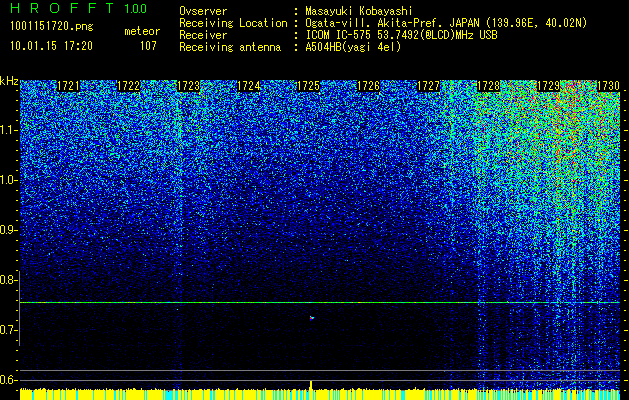Click the 'Receiving antenna' field label
Screen dimensions: 629x400
[x=230, y=47]
